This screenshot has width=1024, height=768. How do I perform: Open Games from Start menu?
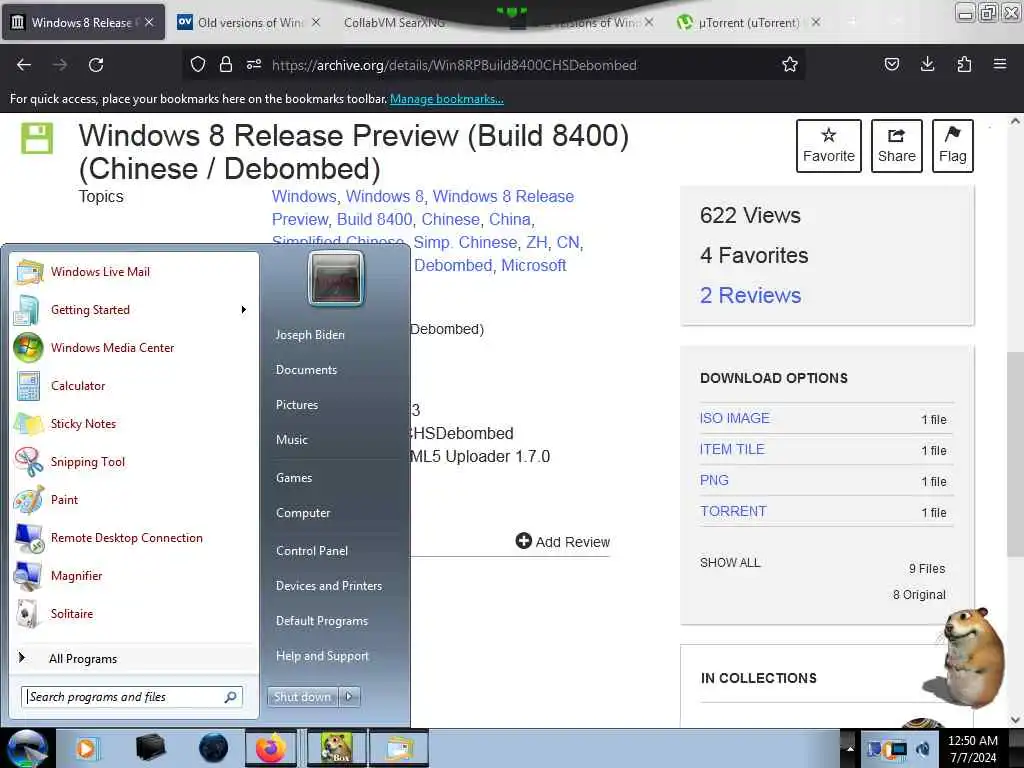[x=294, y=477]
